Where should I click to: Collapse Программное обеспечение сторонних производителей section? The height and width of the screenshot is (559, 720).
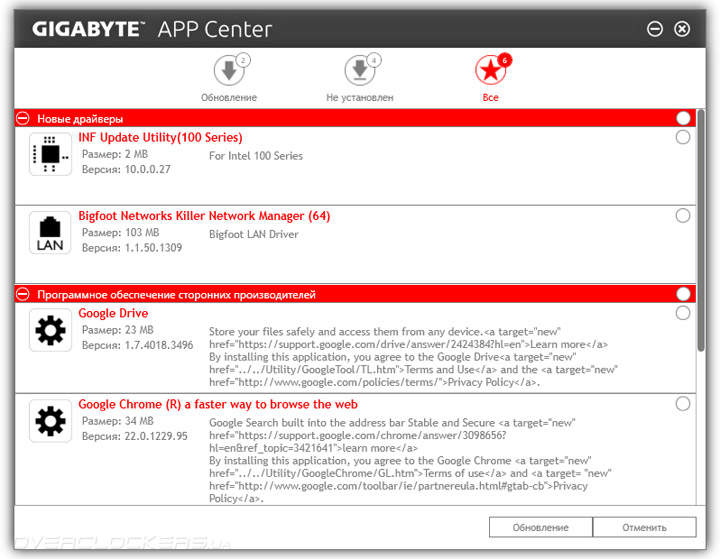coord(22,294)
